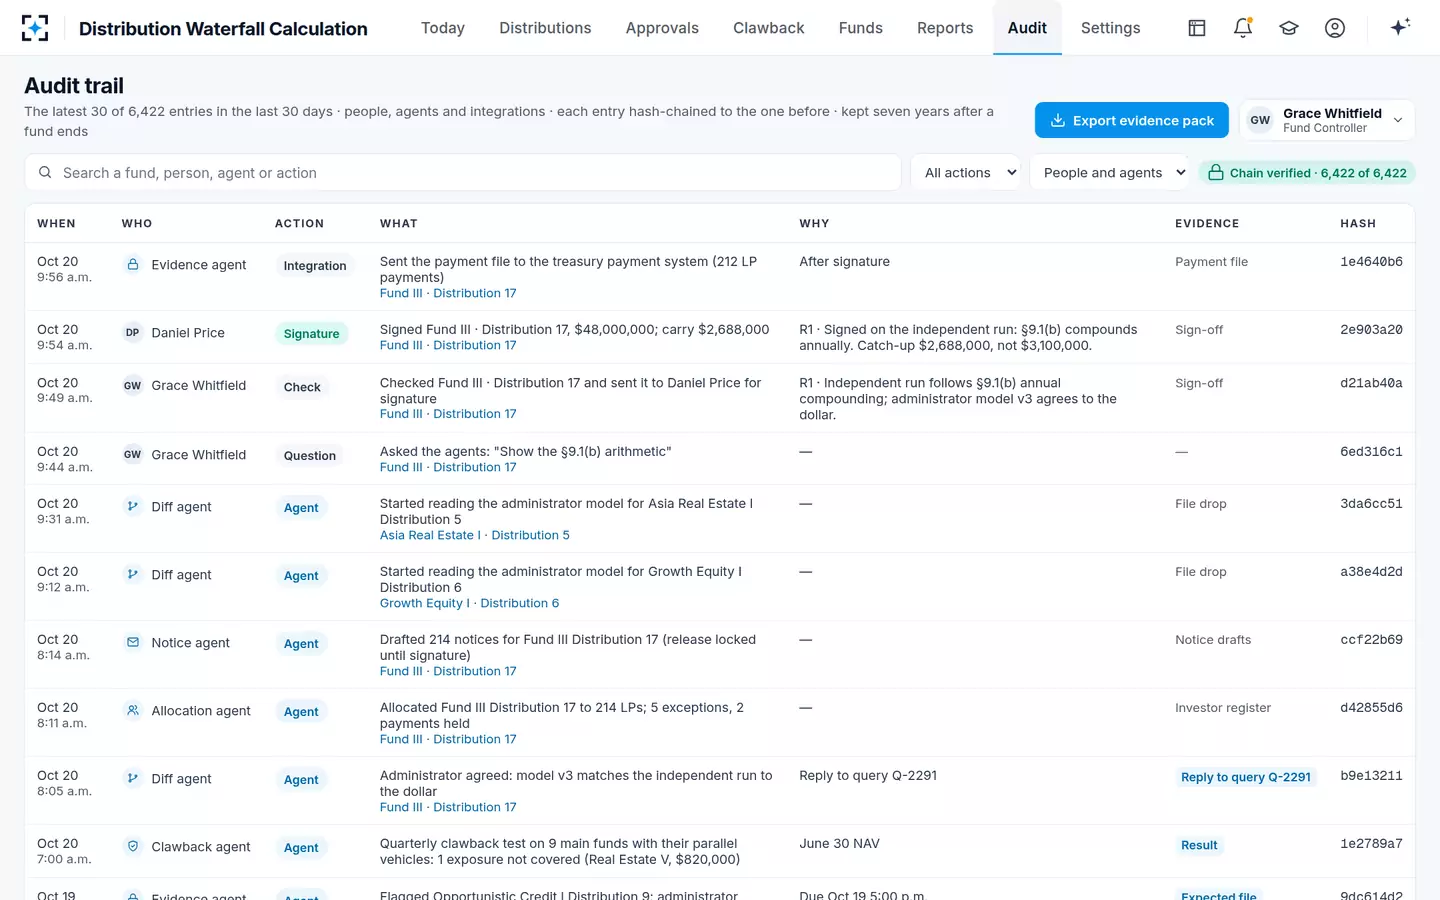Open the Clawback tab
The width and height of the screenshot is (1440, 900).
point(768,28)
